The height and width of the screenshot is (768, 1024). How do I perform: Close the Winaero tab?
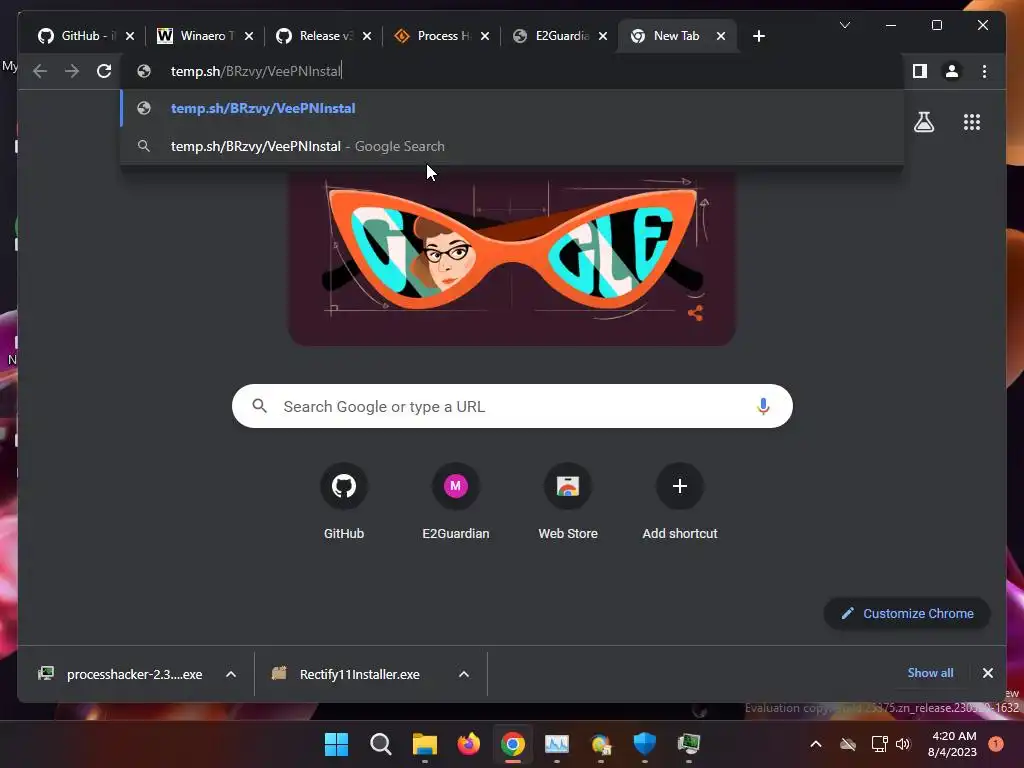249,36
